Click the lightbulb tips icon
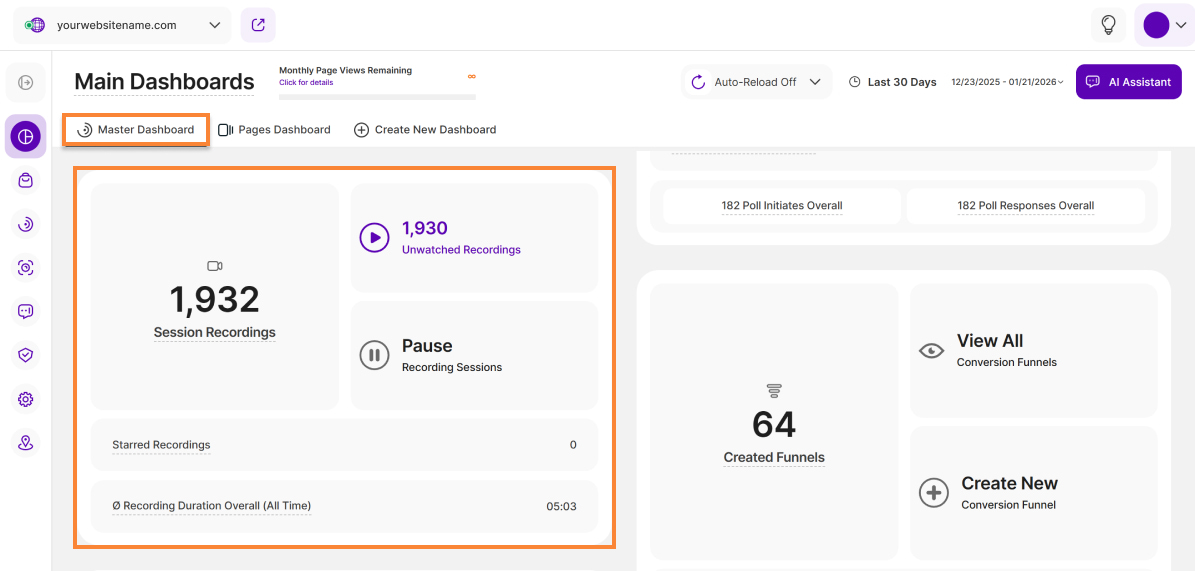This screenshot has height=571, width=1195. pyautogui.click(x=1108, y=25)
